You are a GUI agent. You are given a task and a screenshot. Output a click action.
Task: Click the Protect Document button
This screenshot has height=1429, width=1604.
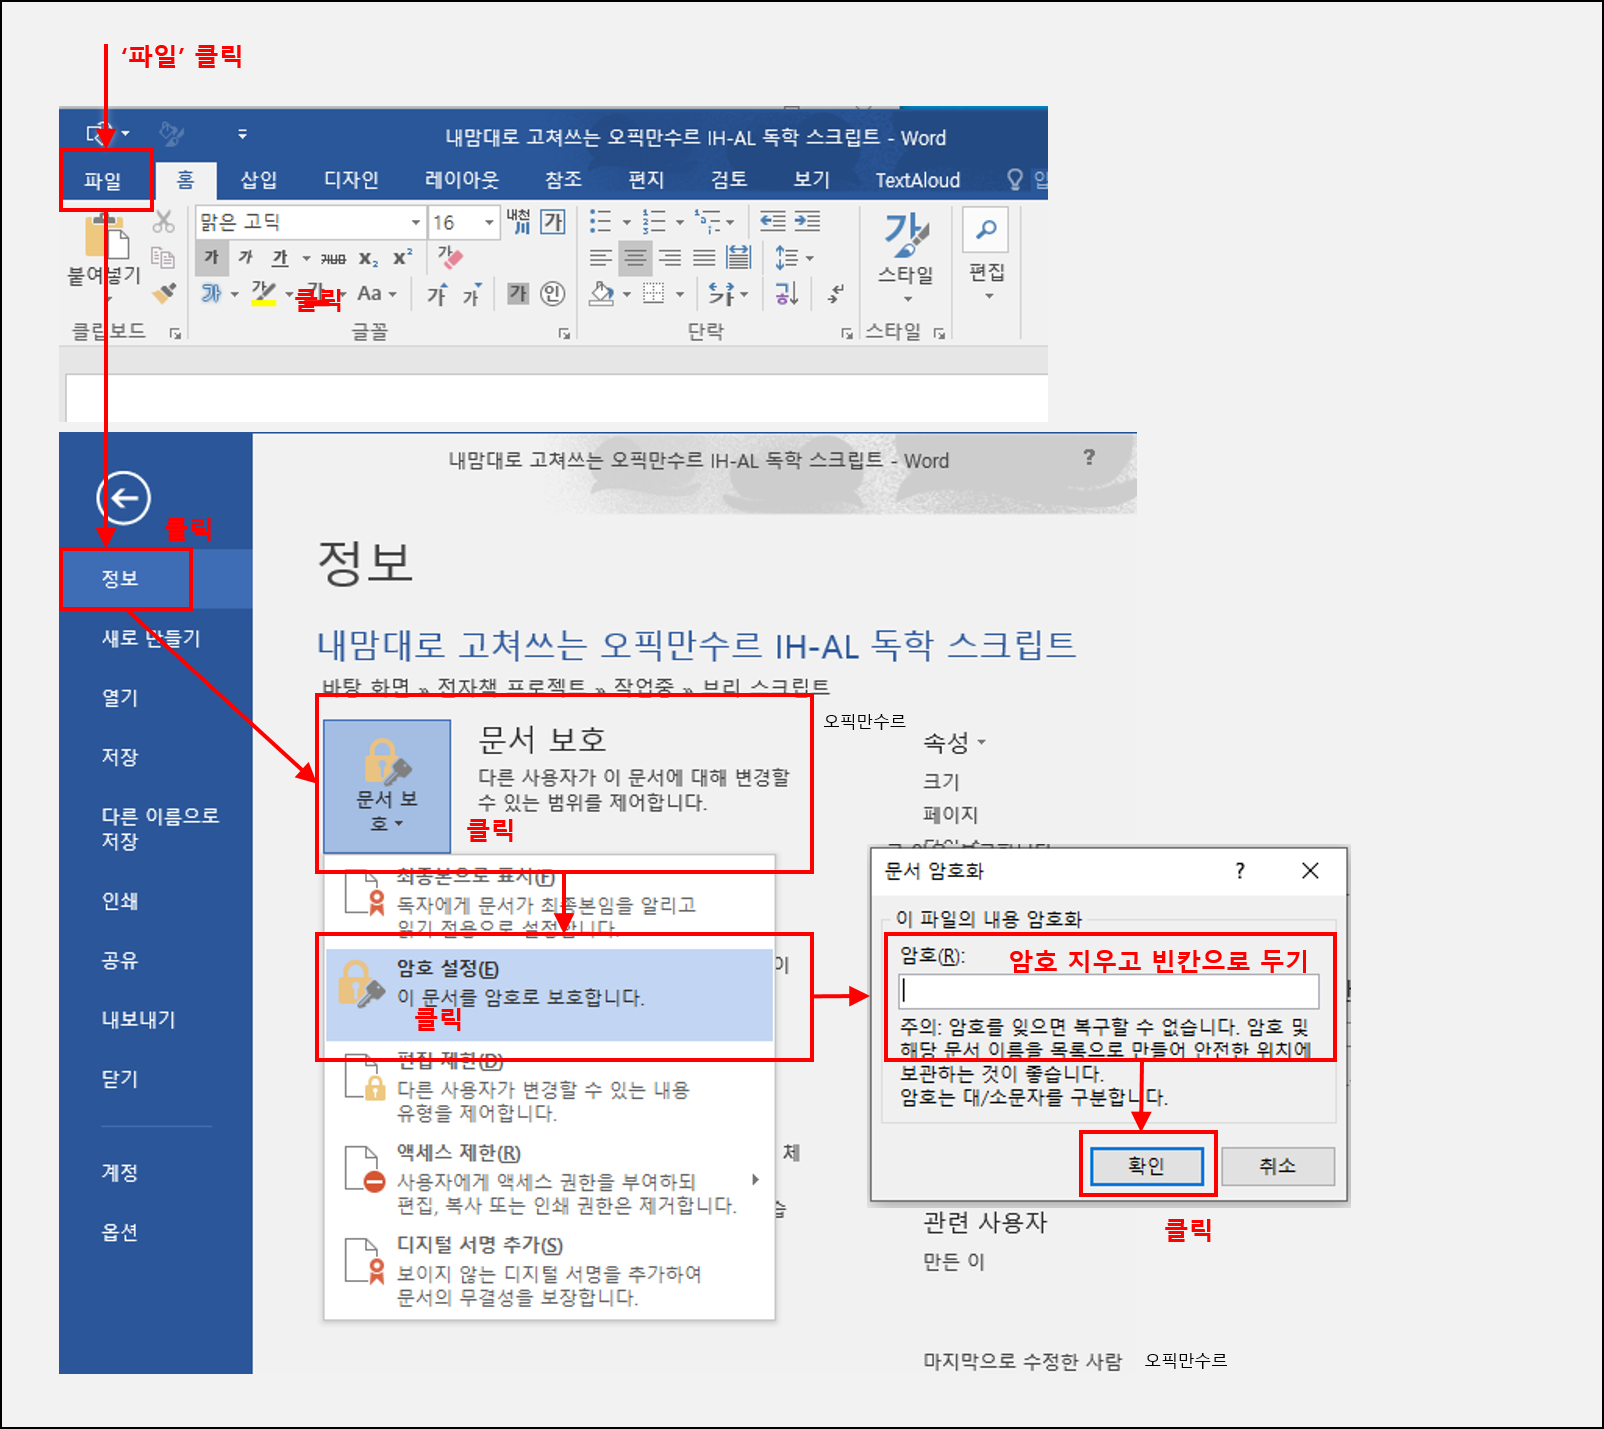point(387,785)
